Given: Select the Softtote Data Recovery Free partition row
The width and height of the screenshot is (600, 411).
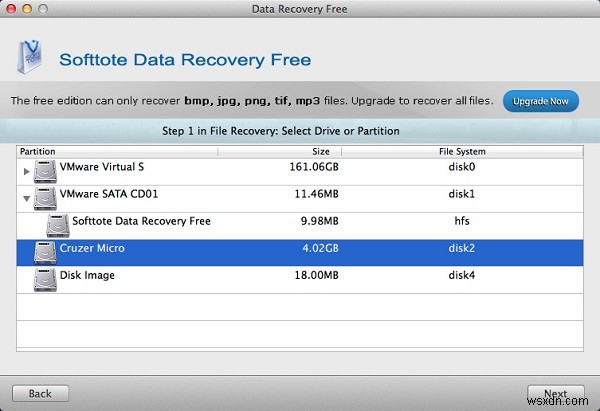Looking at the screenshot, I should (300, 222).
